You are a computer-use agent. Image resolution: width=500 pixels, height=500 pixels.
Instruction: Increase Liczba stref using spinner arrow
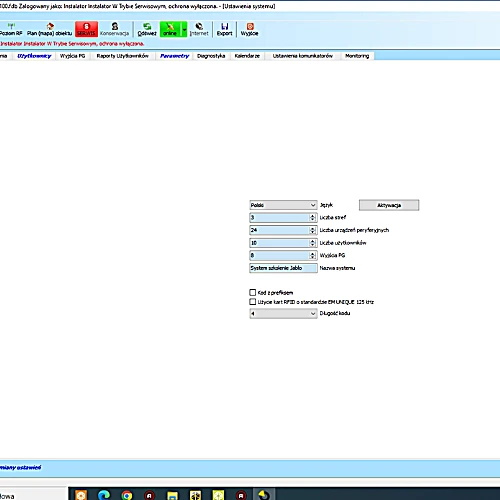coord(312,216)
